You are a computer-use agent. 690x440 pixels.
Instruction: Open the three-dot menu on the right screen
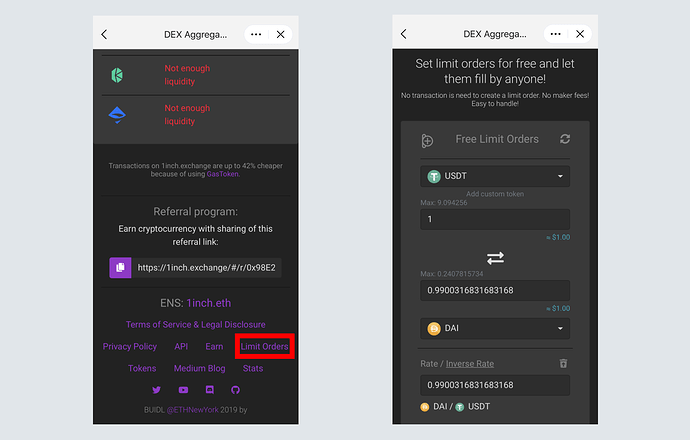pos(555,34)
